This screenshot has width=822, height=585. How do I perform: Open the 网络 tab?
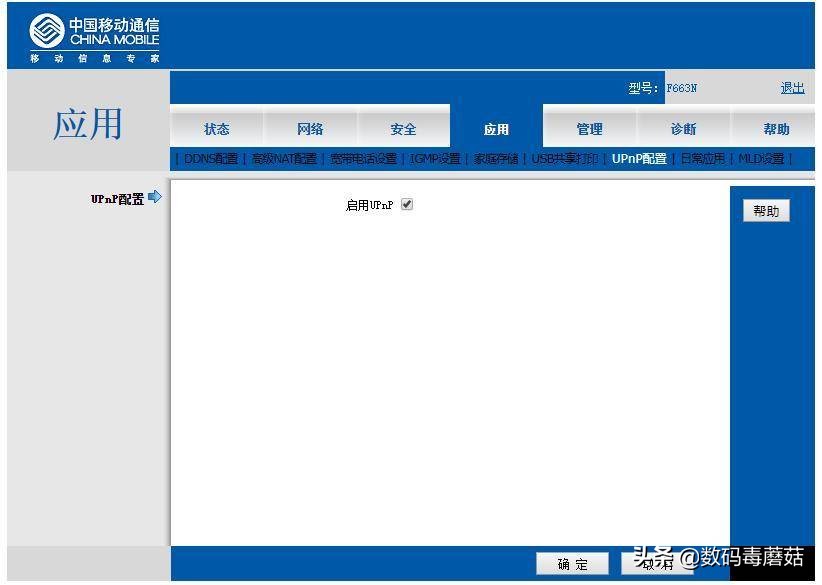pos(310,128)
